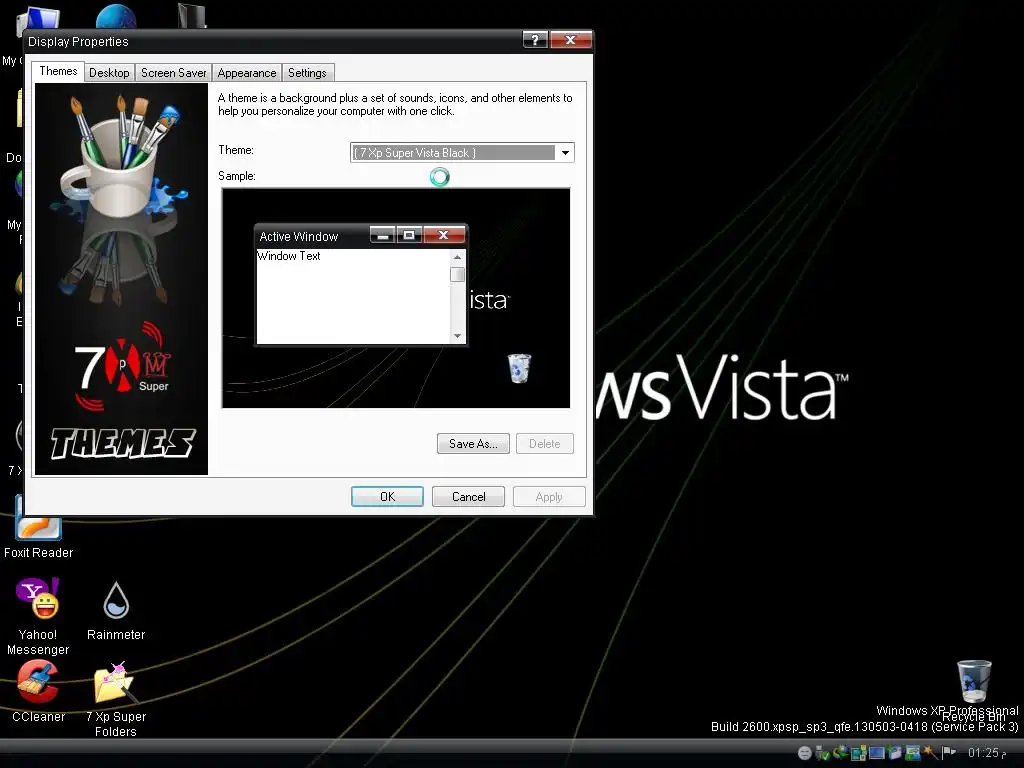Click the green window tray icon

(x=913, y=753)
